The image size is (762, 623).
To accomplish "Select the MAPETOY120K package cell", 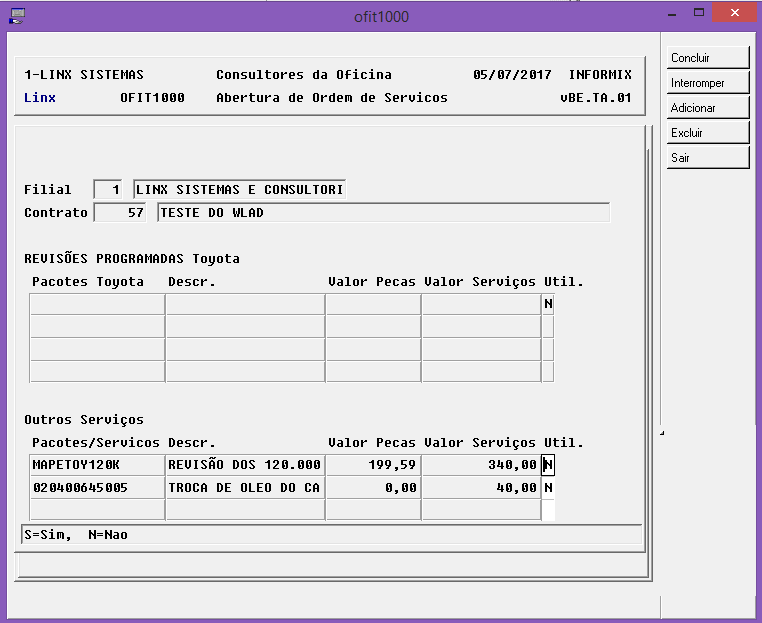I will (x=97, y=465).
